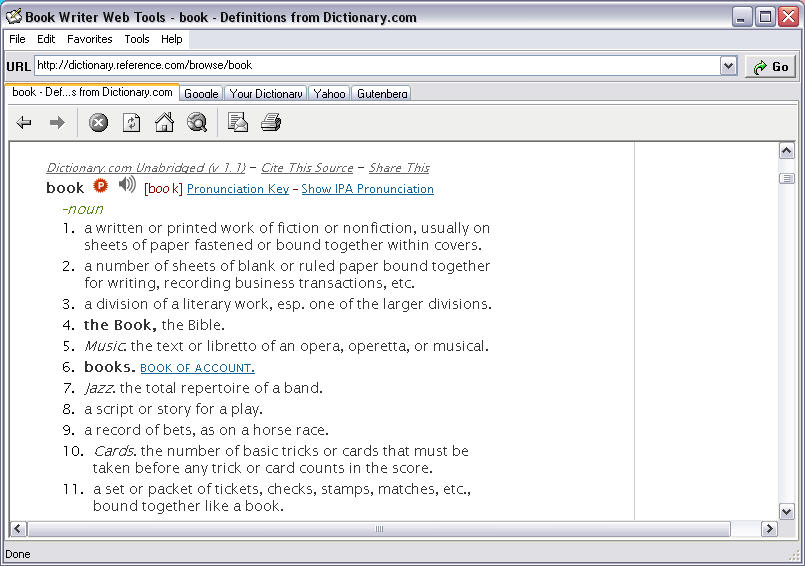Open the home page via house icon
The width and height of the screenshot is (805, 566).
[164, 123]
